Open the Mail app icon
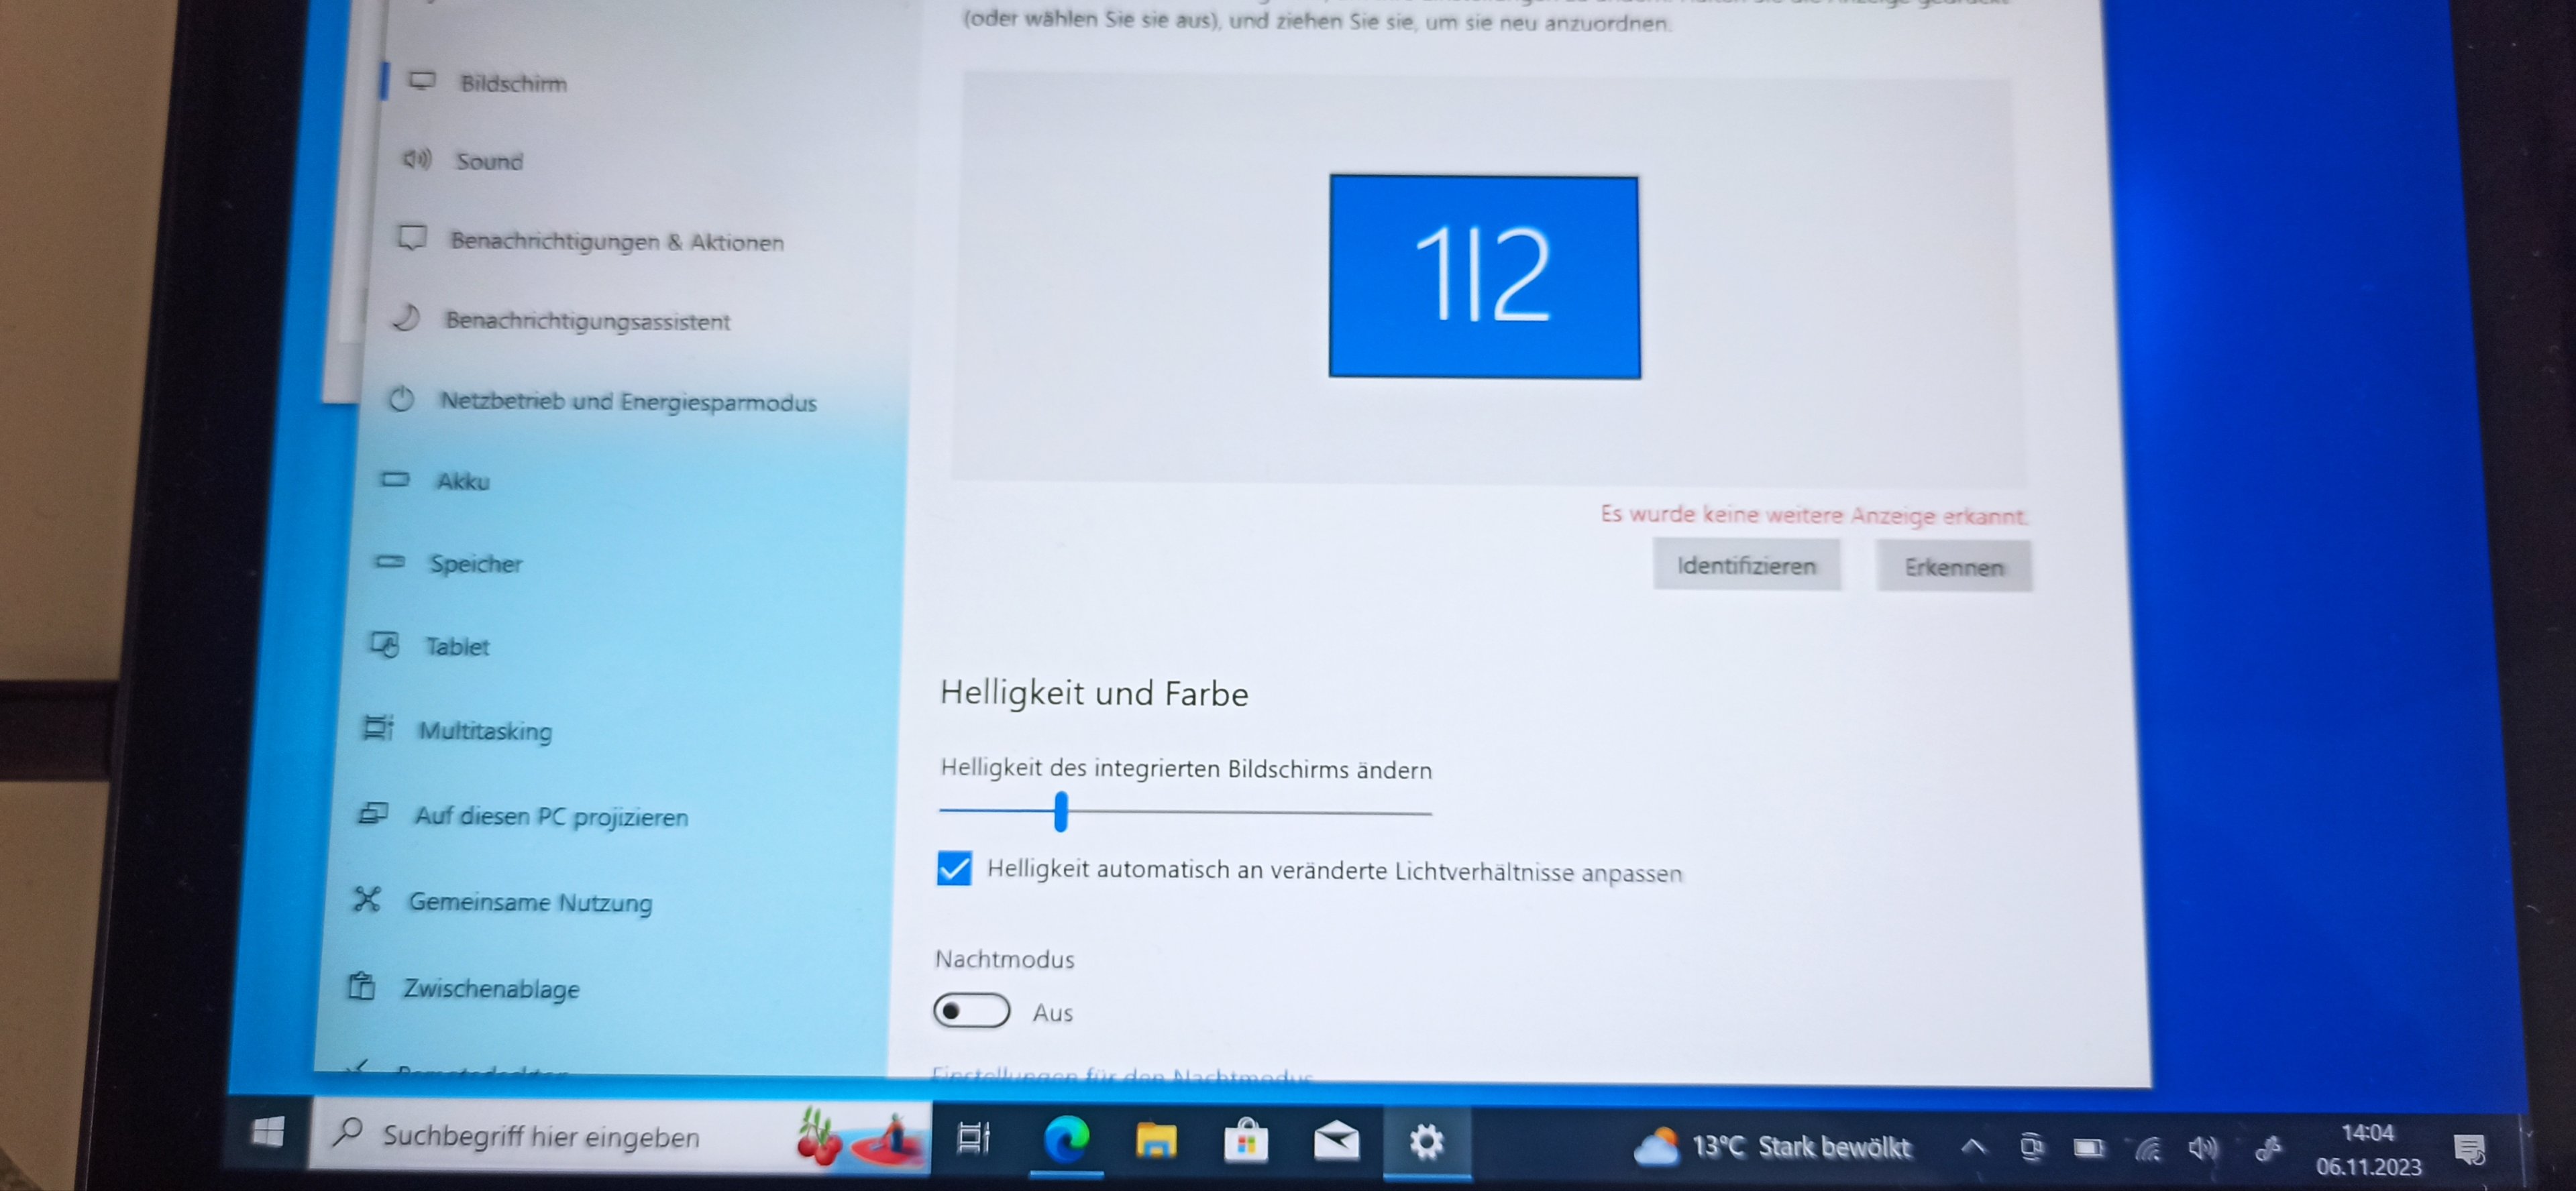This screenshot has width=2576, height=1191. (x=1336, y=1141)
